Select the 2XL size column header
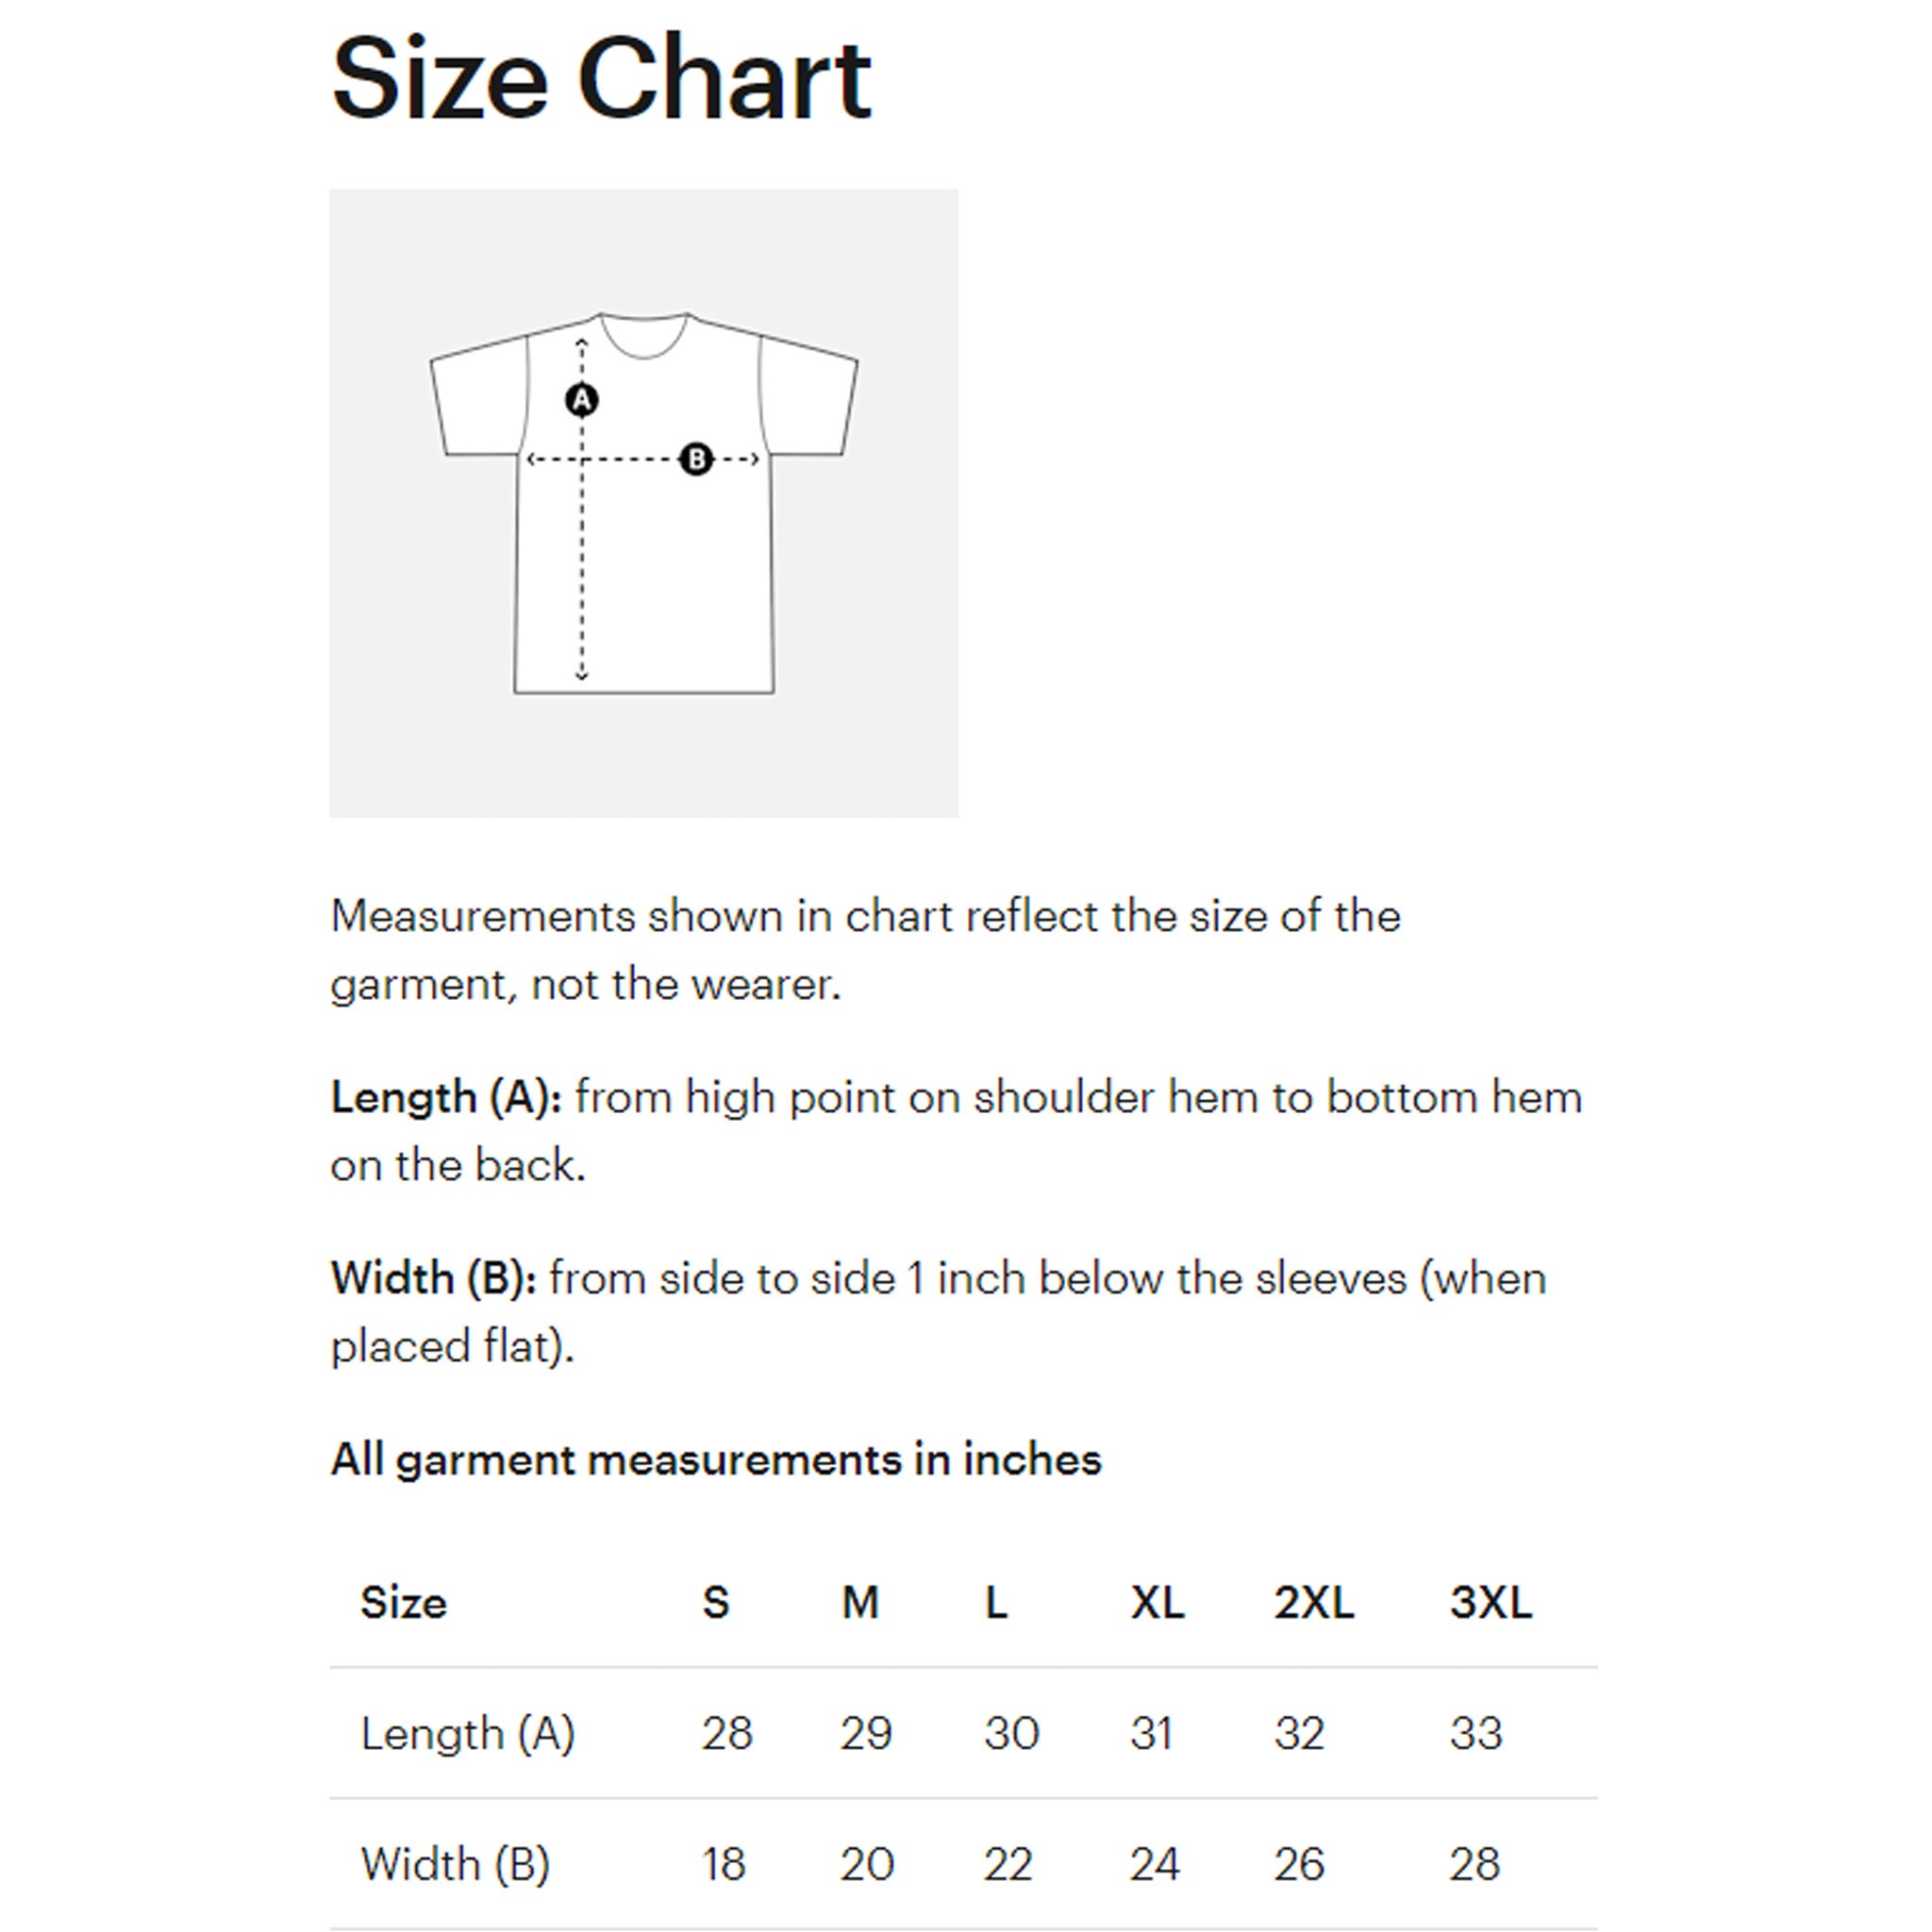This screenshot has width=1932, height=1932. (1314, 1601)
